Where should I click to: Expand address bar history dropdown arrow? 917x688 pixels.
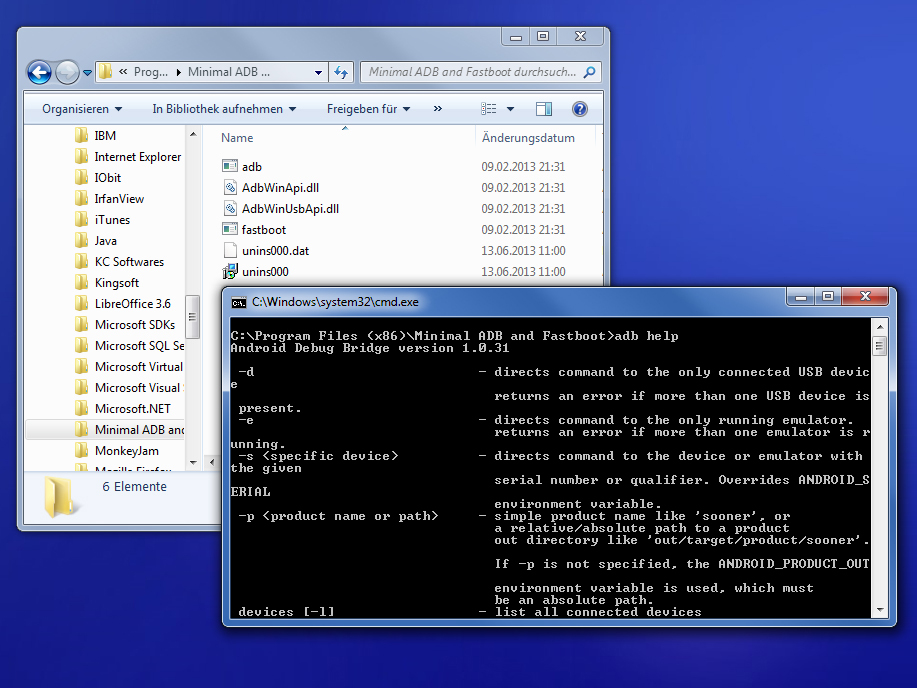click(318, 72)
